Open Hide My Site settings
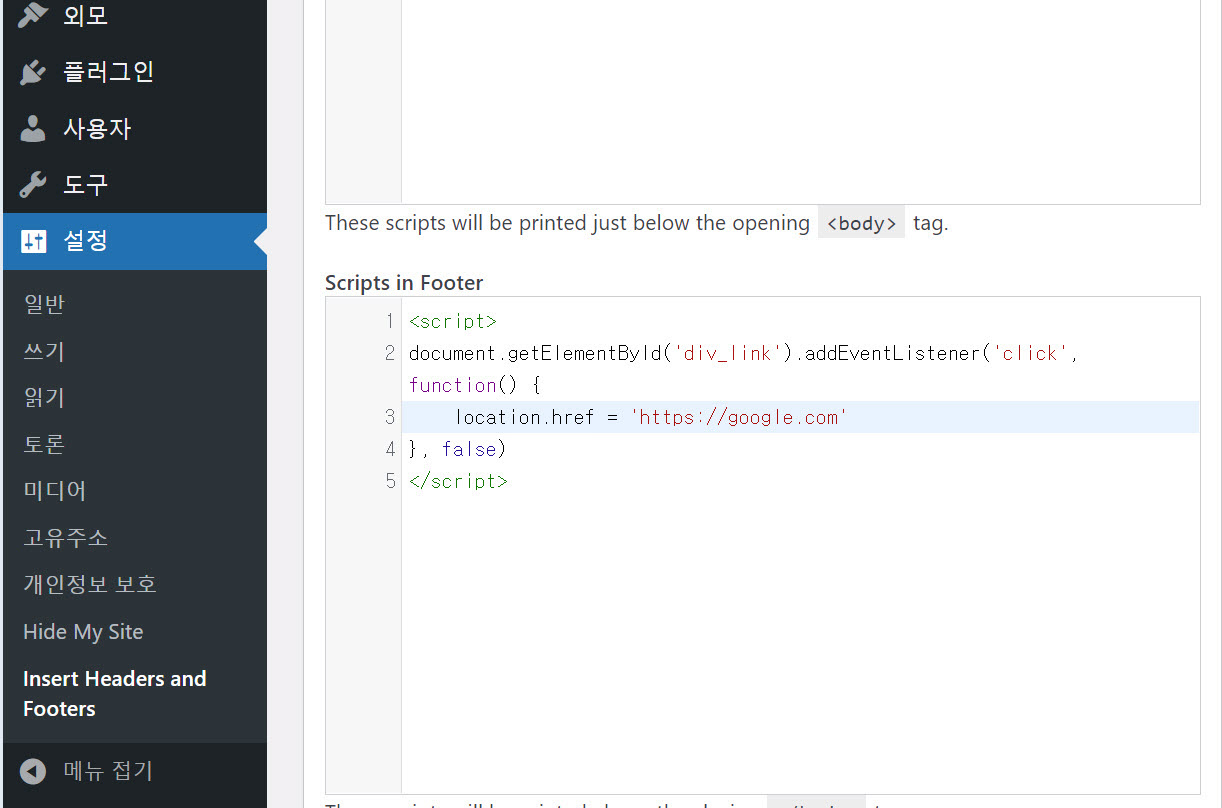Viewport: 1222px width, 808px height. click(x=83, y=632)
